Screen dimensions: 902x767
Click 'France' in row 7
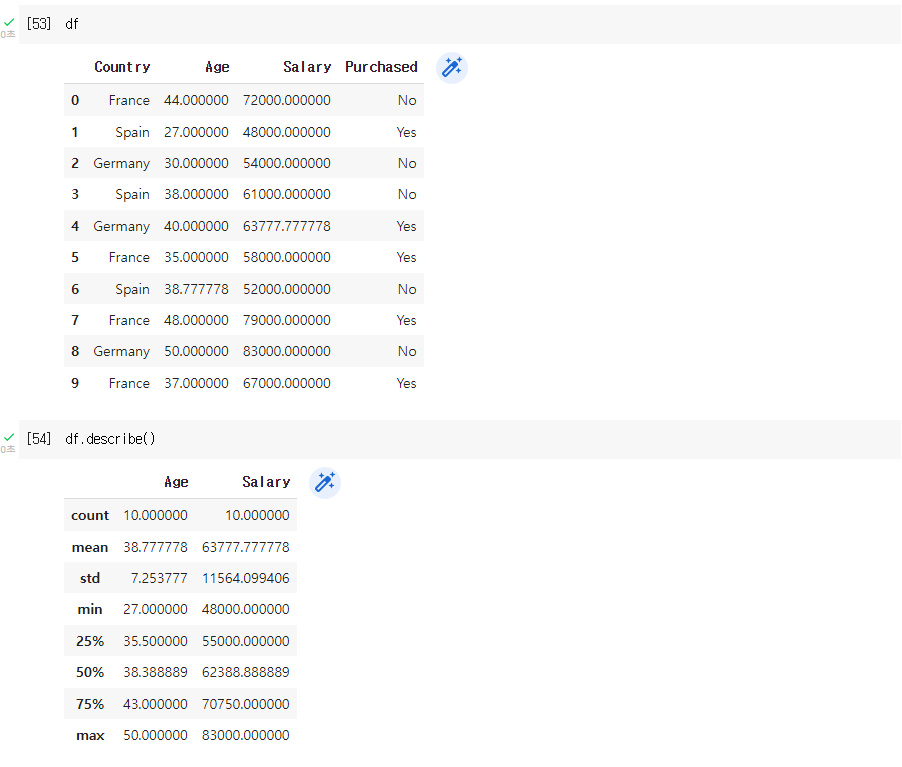click(x=129, y=320)
